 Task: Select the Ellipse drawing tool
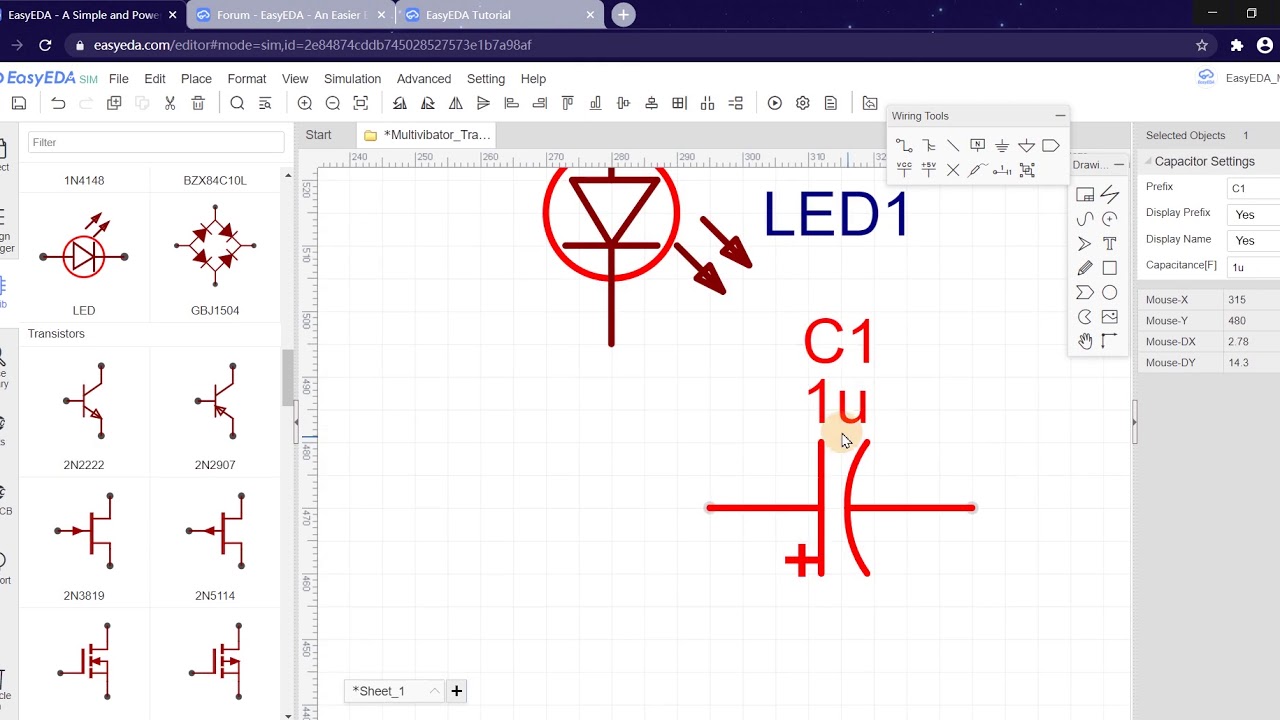tap(1110, 293)
